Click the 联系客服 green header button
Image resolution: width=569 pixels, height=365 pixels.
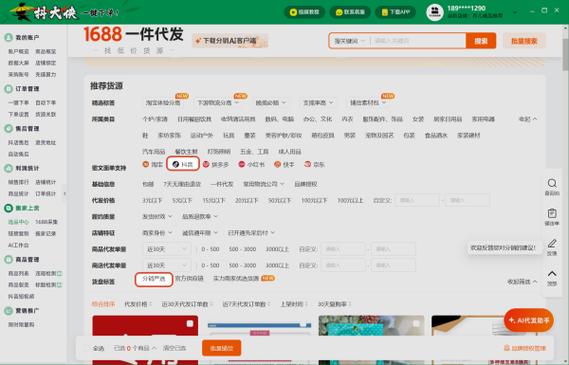(x=350, y=12)
